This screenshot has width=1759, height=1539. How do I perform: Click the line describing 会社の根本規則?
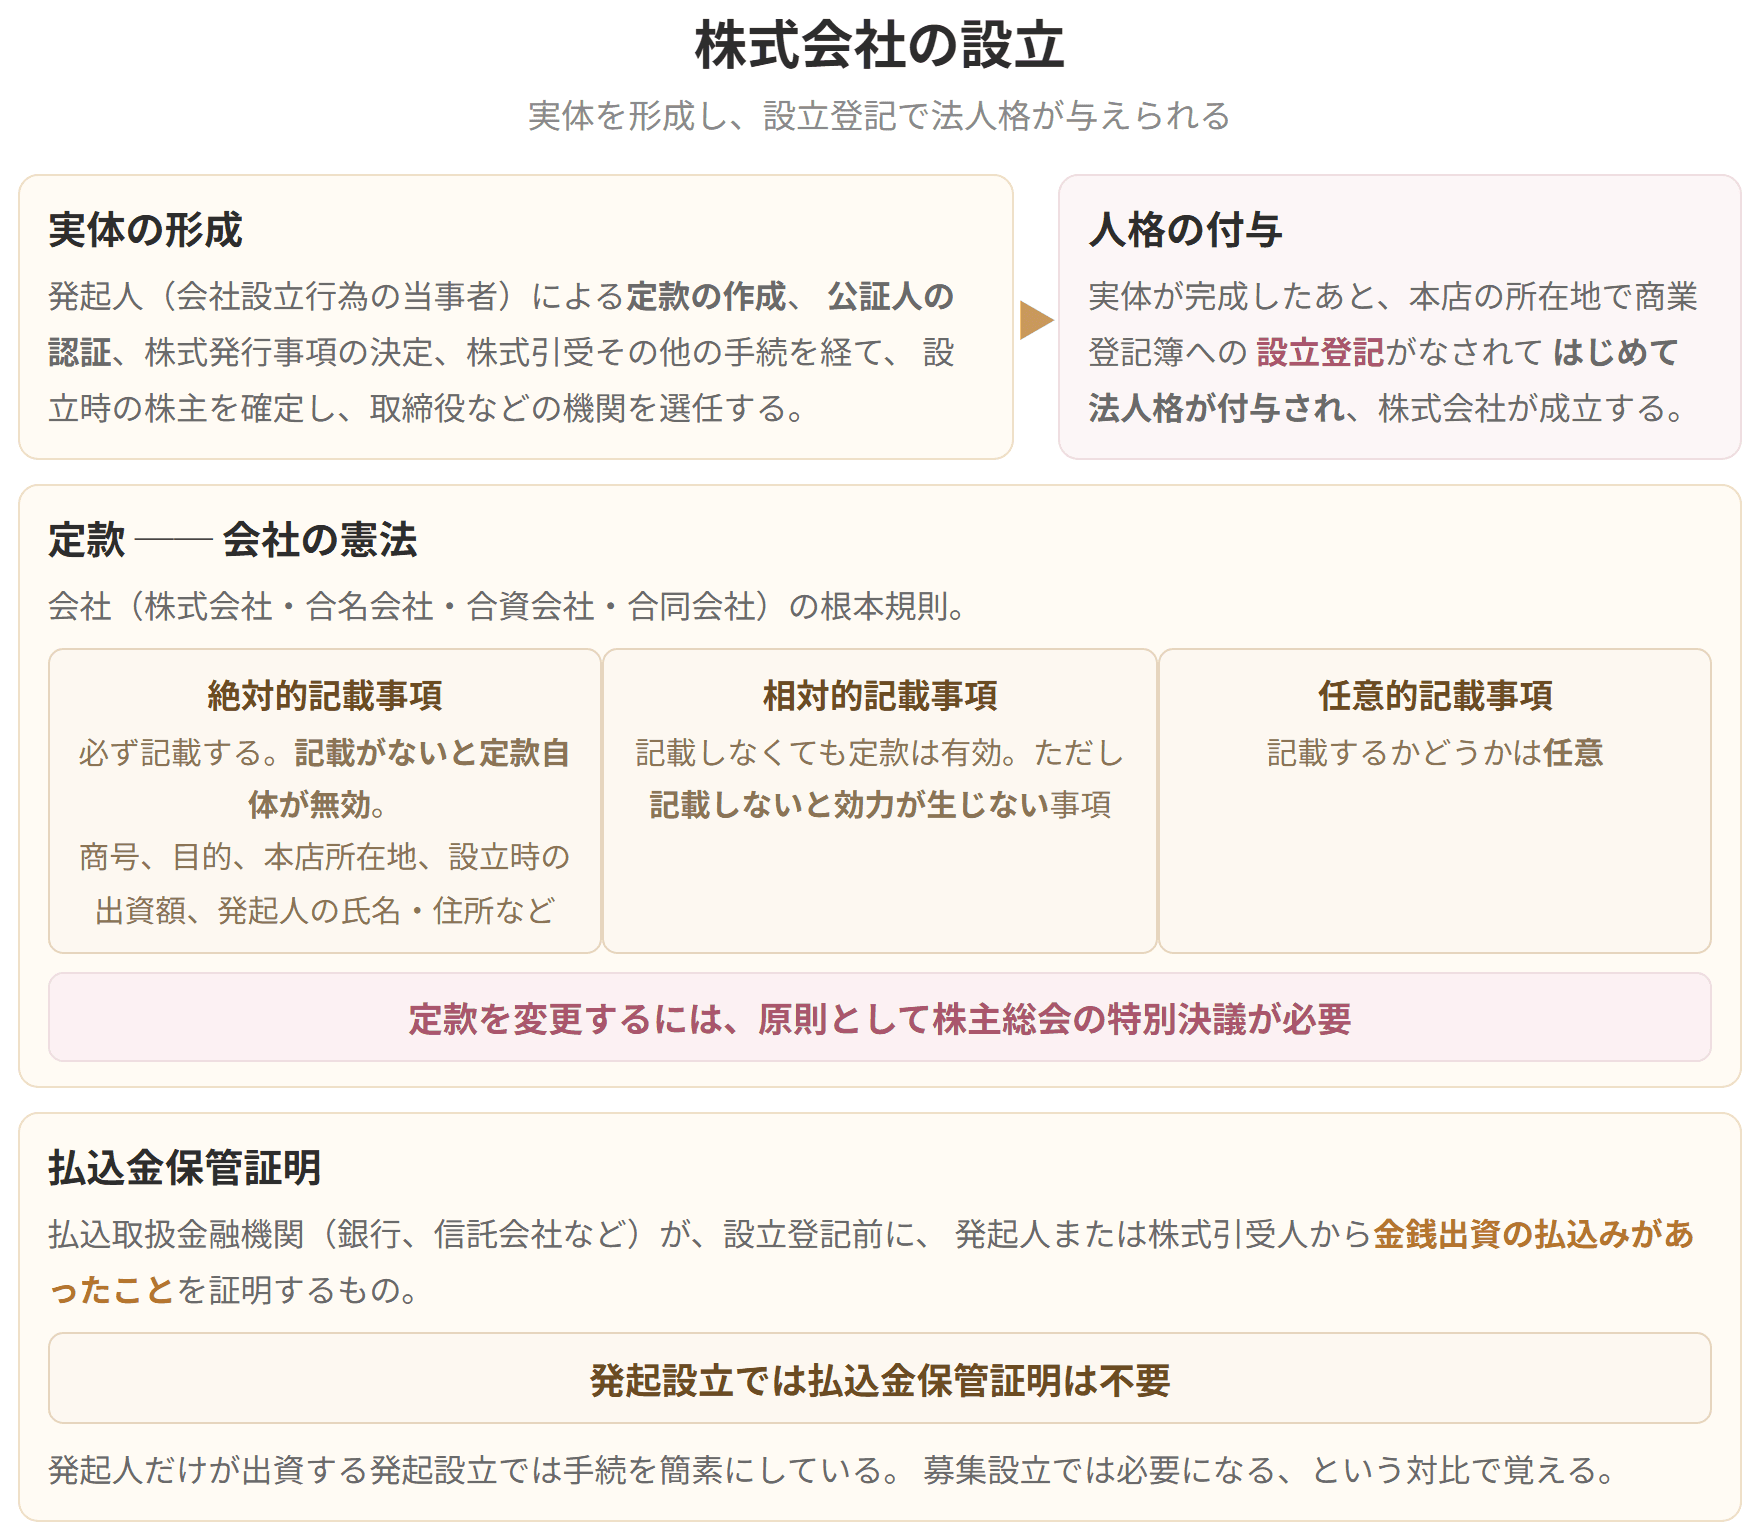(x=508, y=606)
